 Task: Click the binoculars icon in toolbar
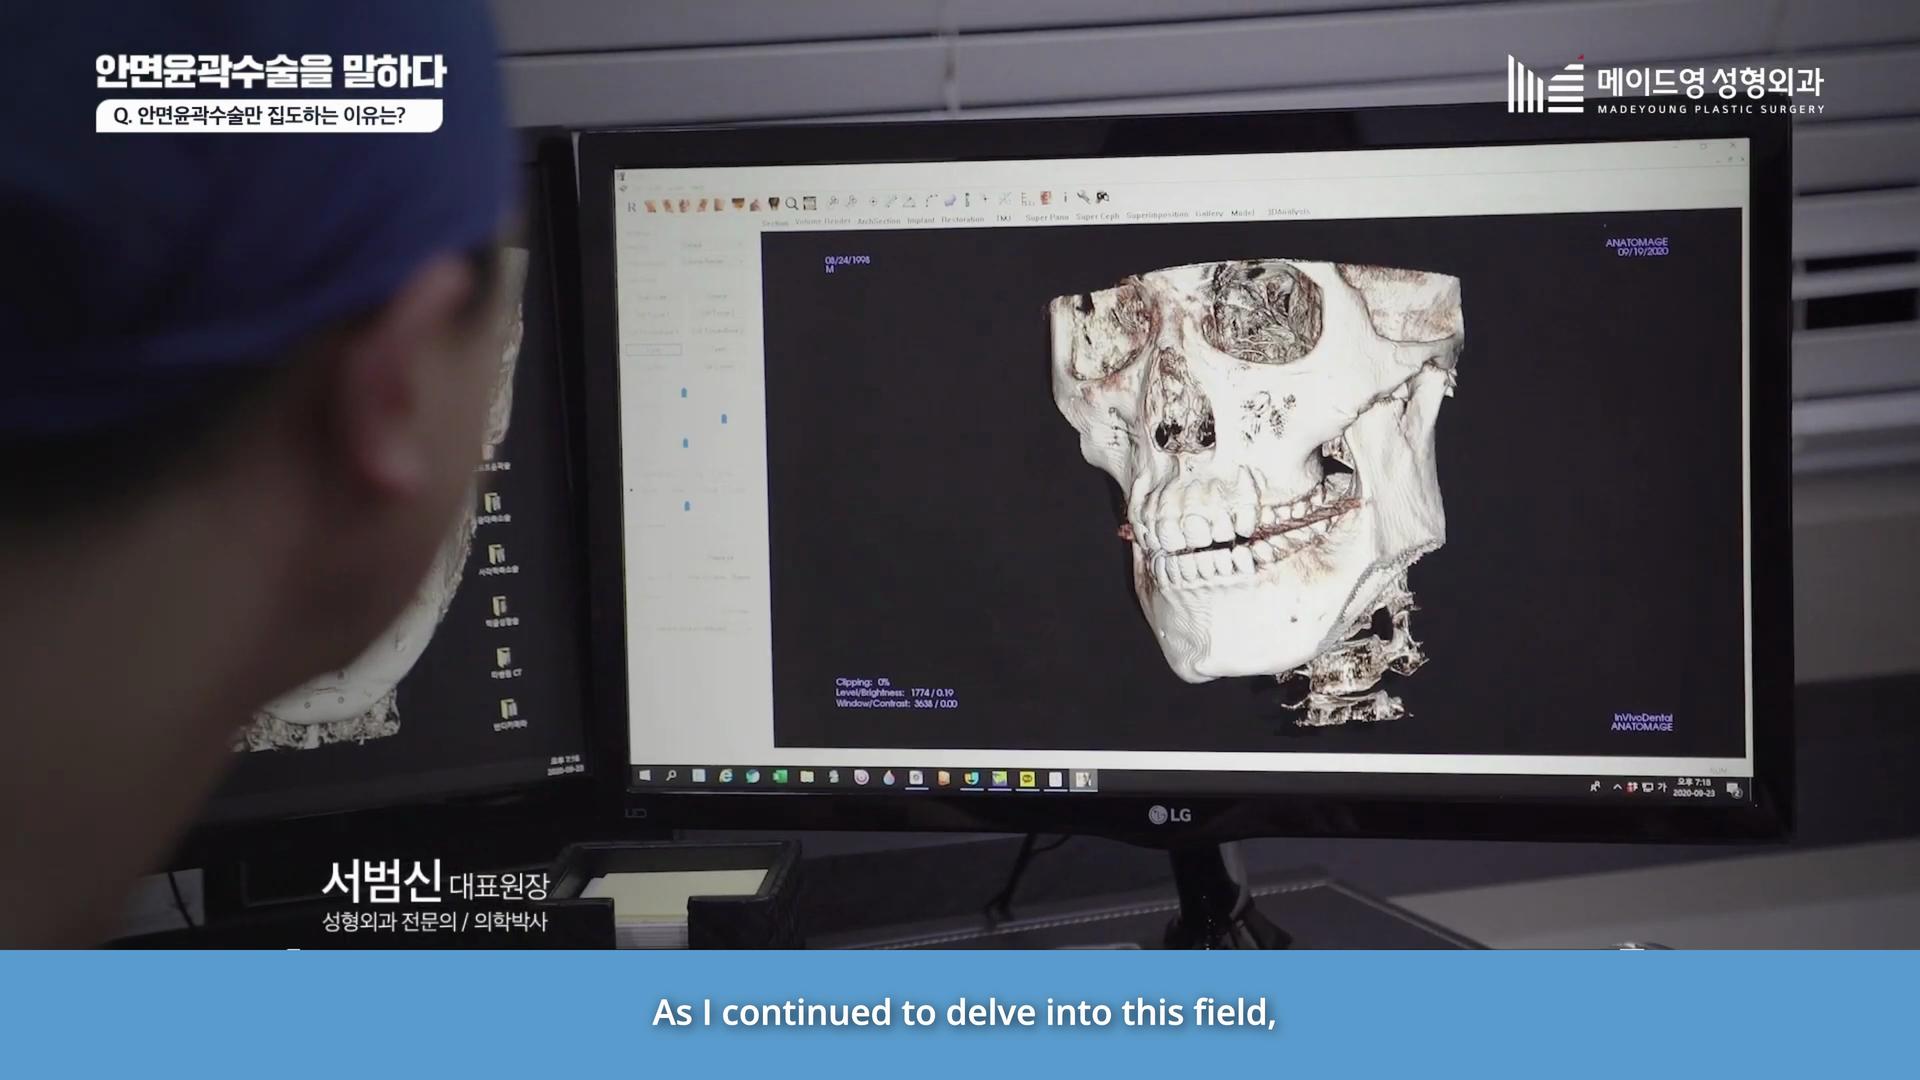click(x=1103, y=198)
